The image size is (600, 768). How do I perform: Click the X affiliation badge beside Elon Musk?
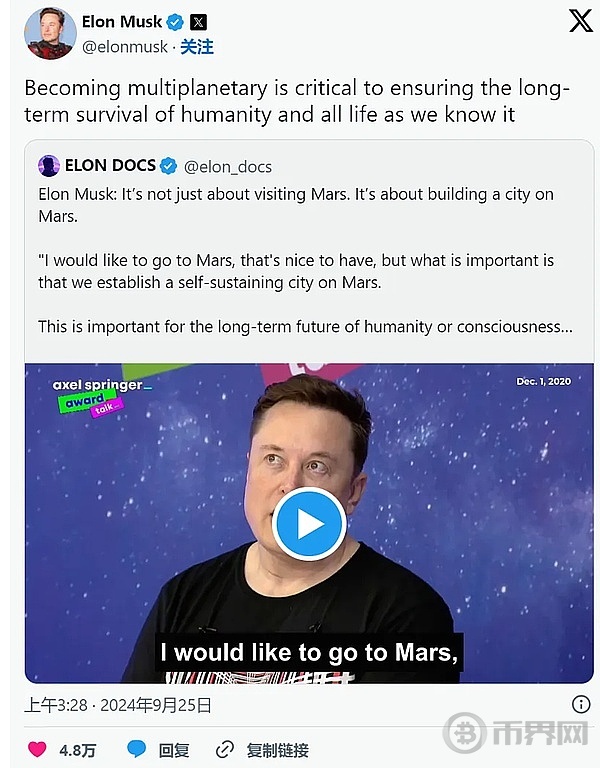coord(199,22)
